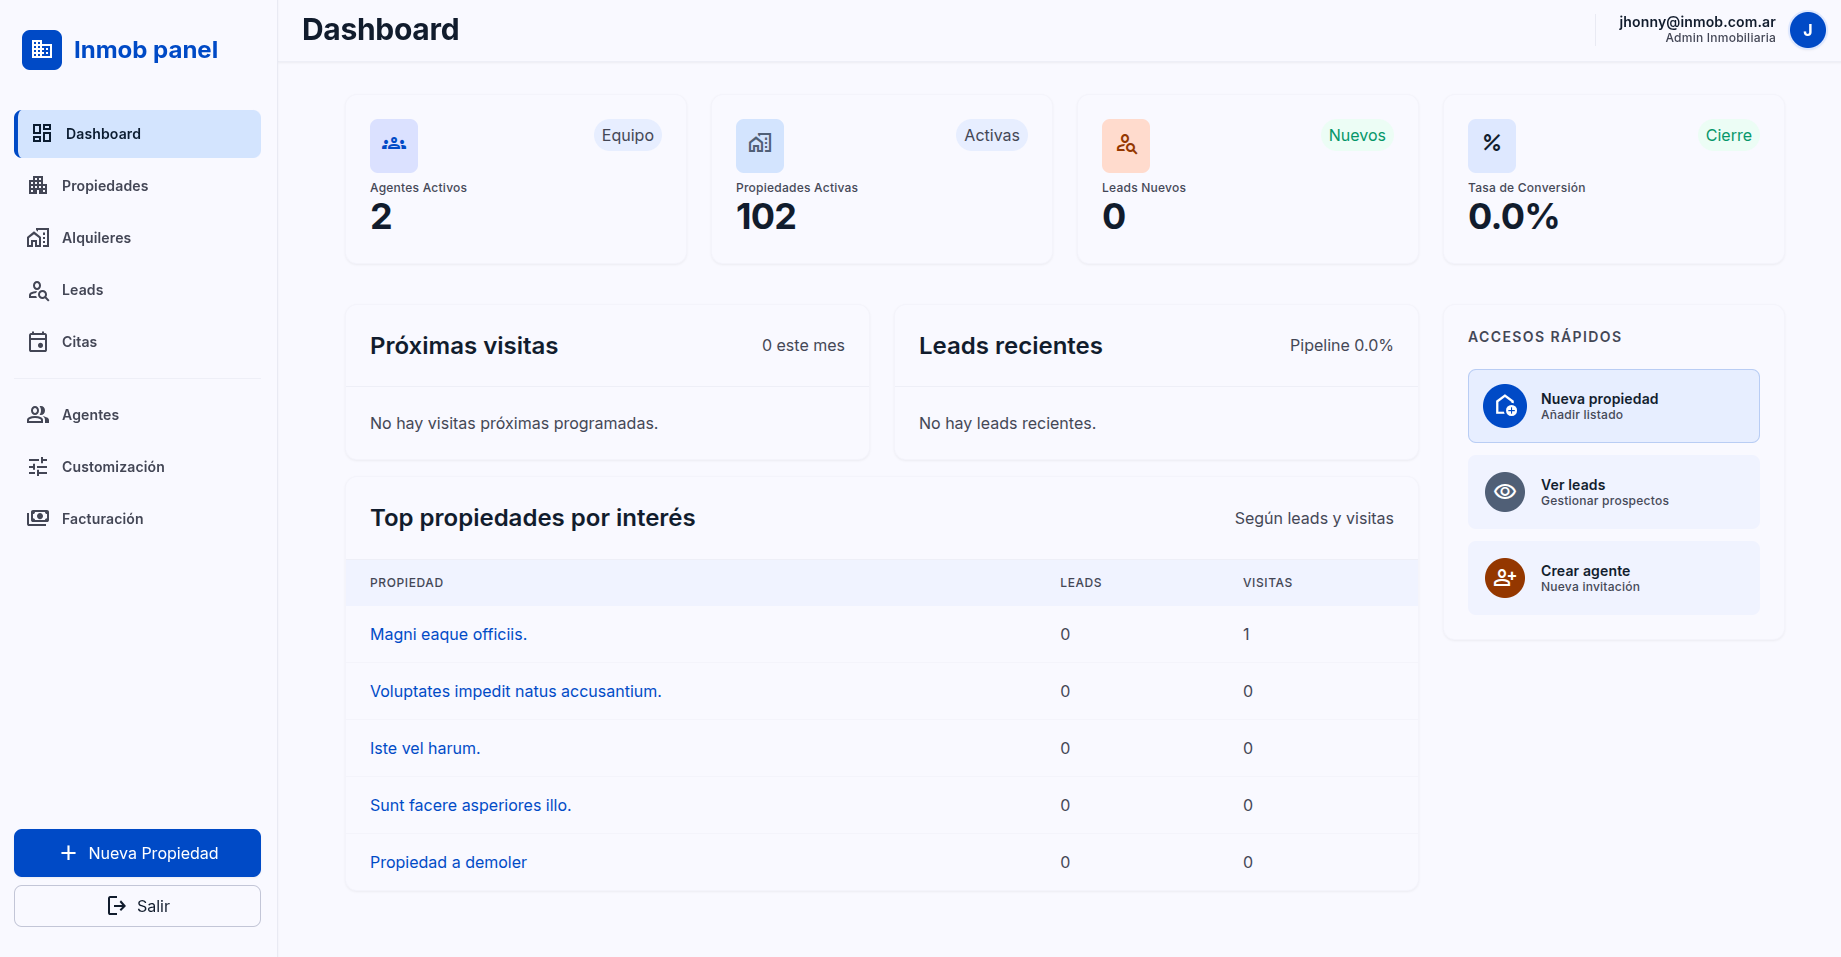Click the Activas badge on properties card
The height and width of the screenshot is (957, 1841).
(x=992, y=135)
